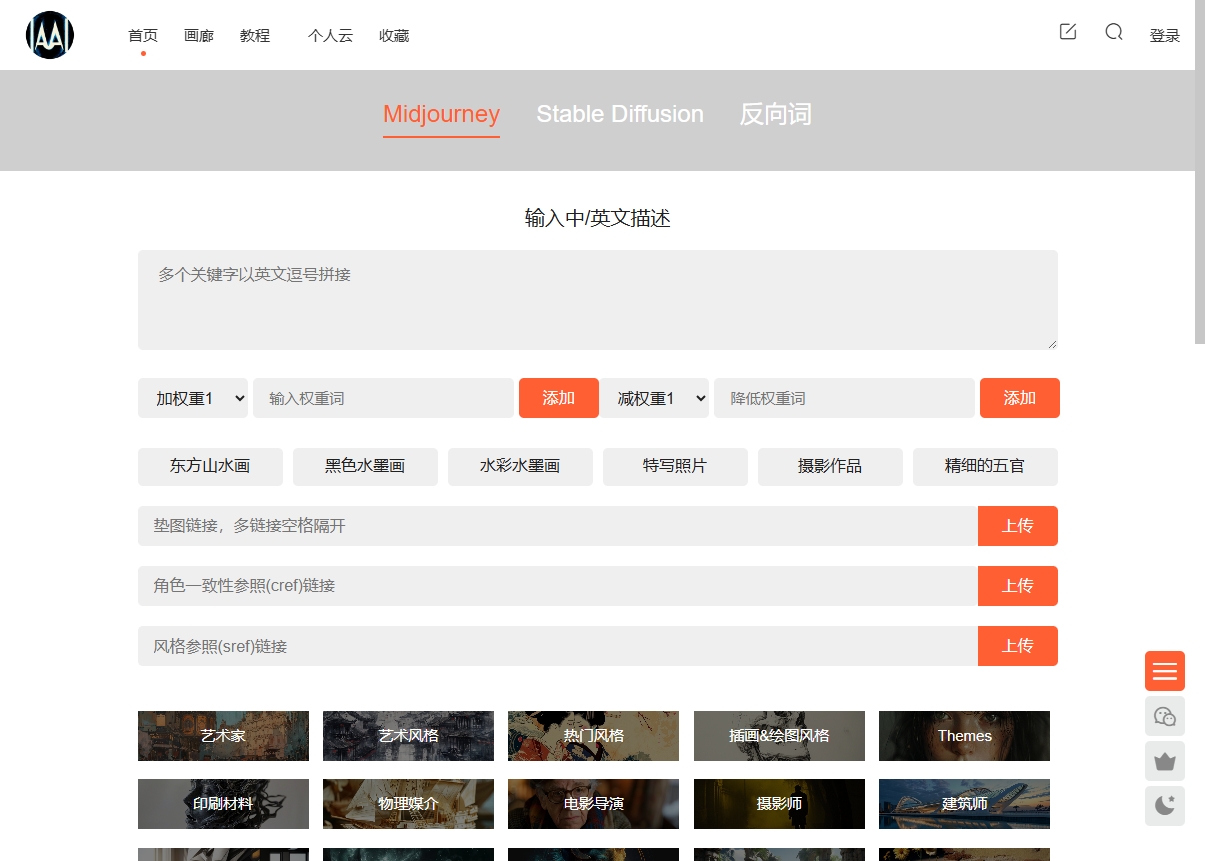Viewport: 1205px width, 861px height.
Task: Open 画廊 in the navigation
Action: (199, 36)
